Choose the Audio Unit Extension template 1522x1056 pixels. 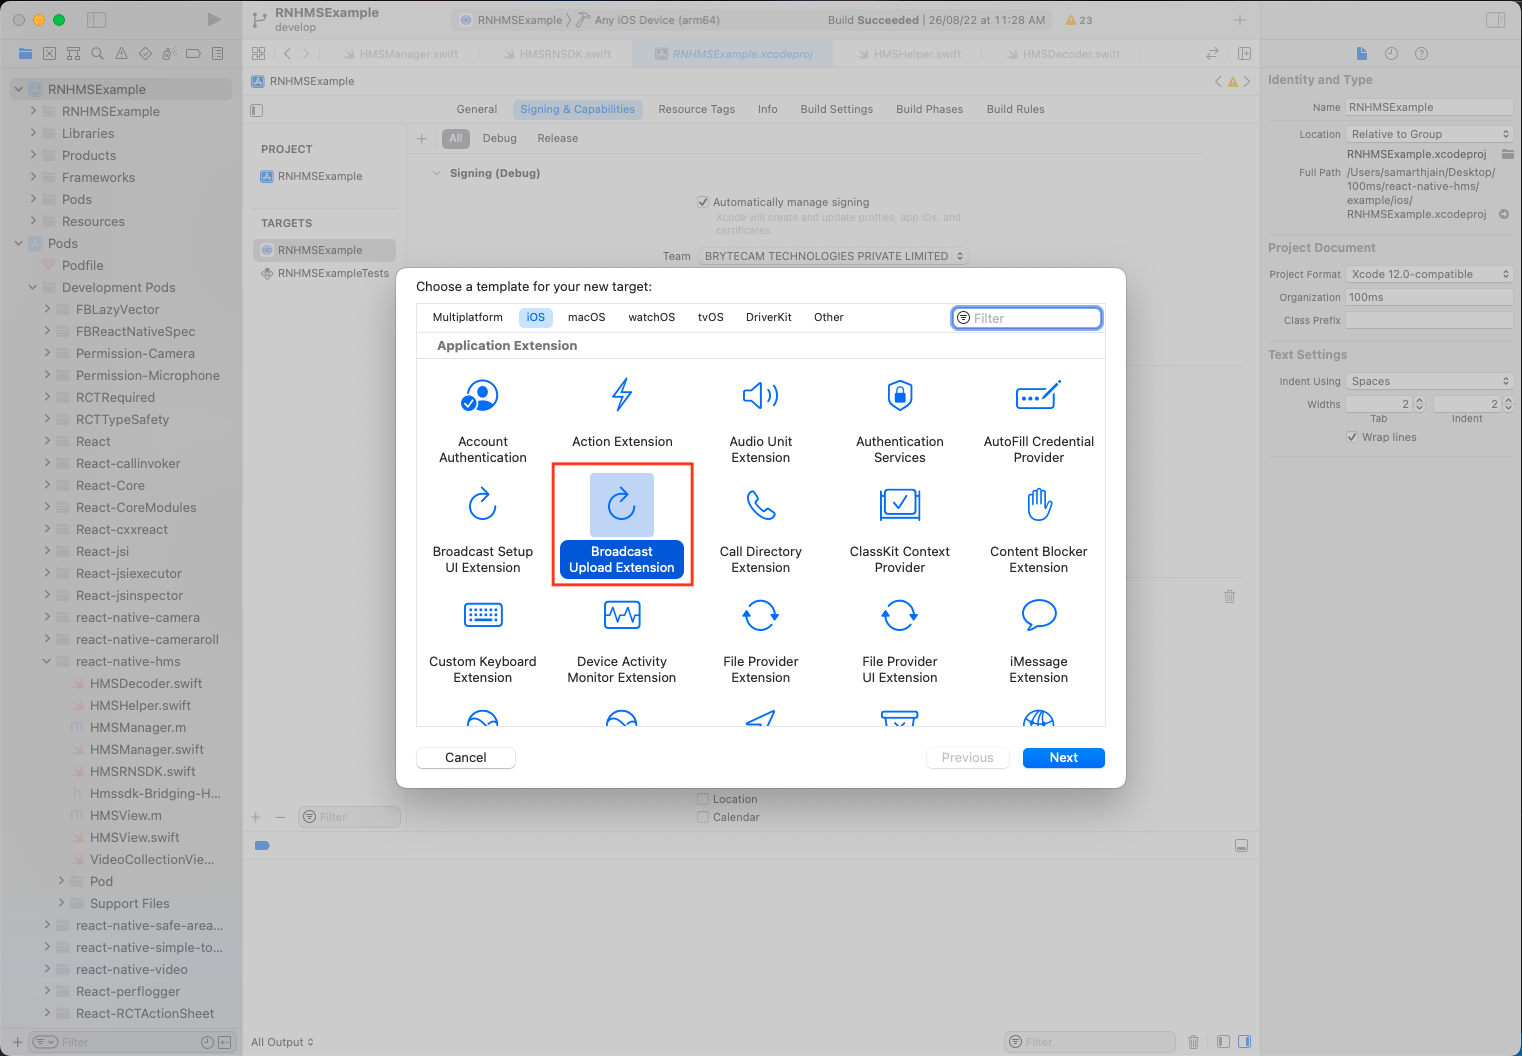760,396
